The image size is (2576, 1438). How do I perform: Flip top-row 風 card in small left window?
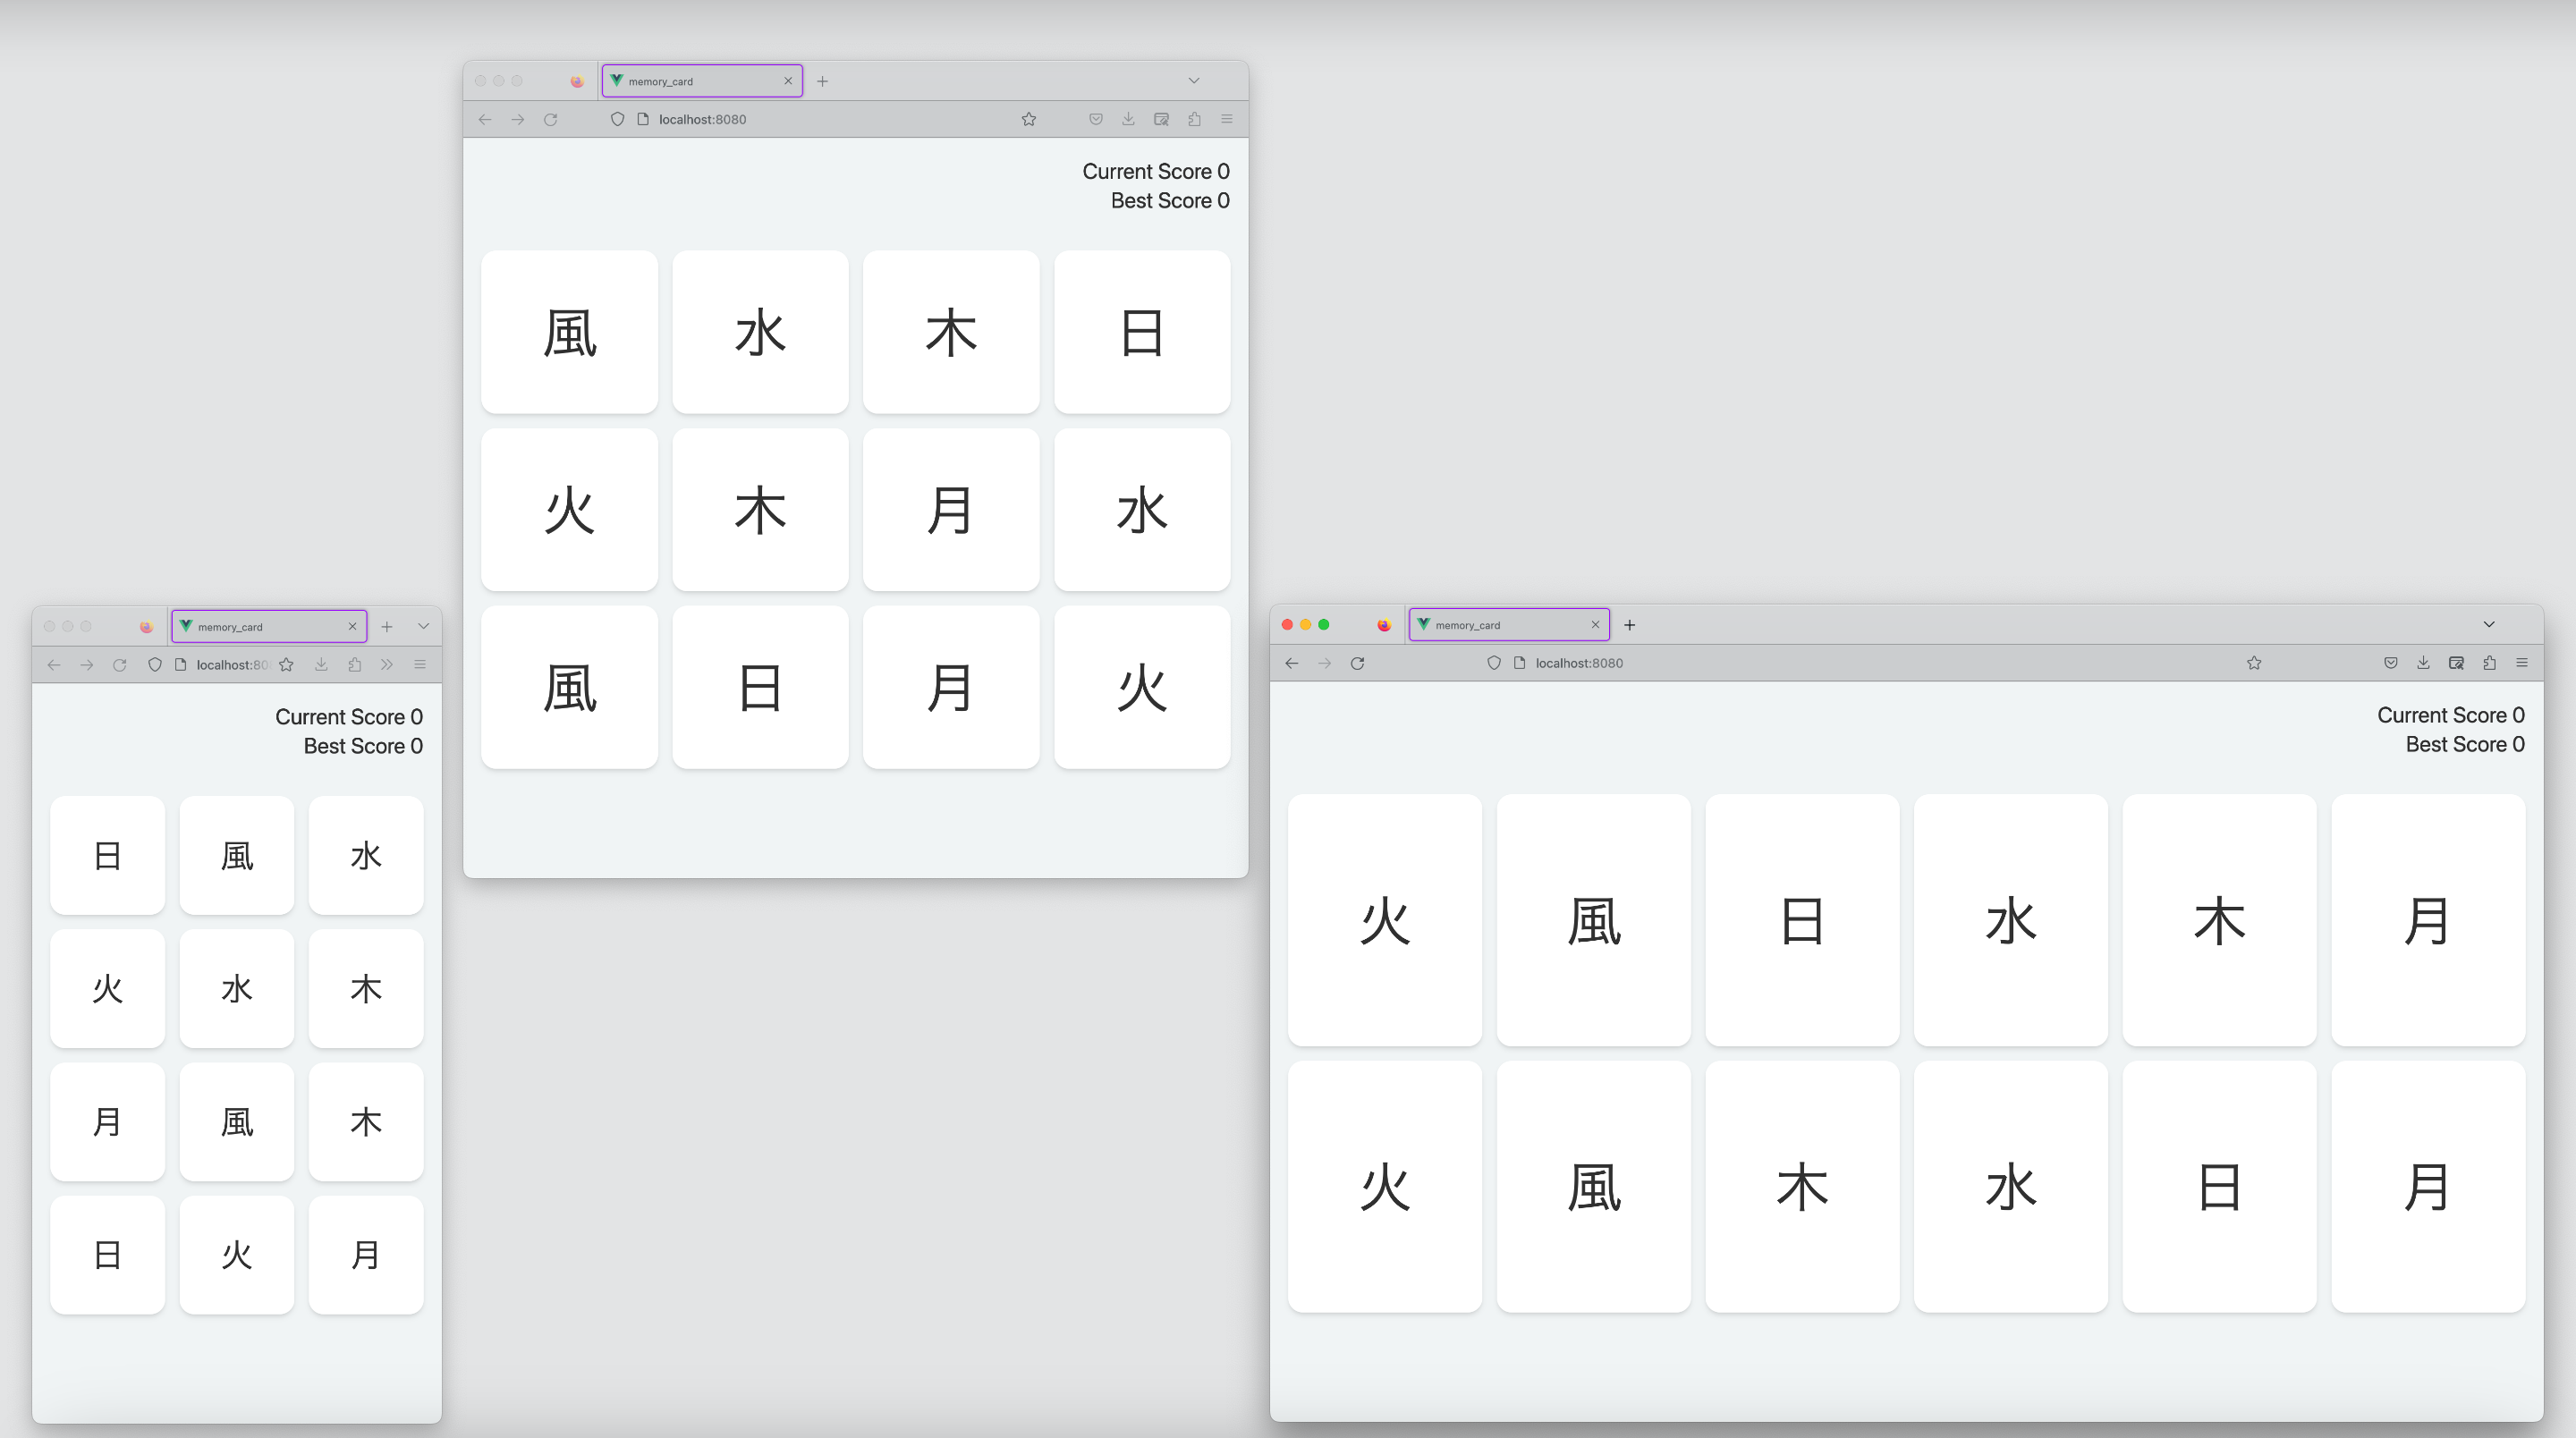[237, 856]
